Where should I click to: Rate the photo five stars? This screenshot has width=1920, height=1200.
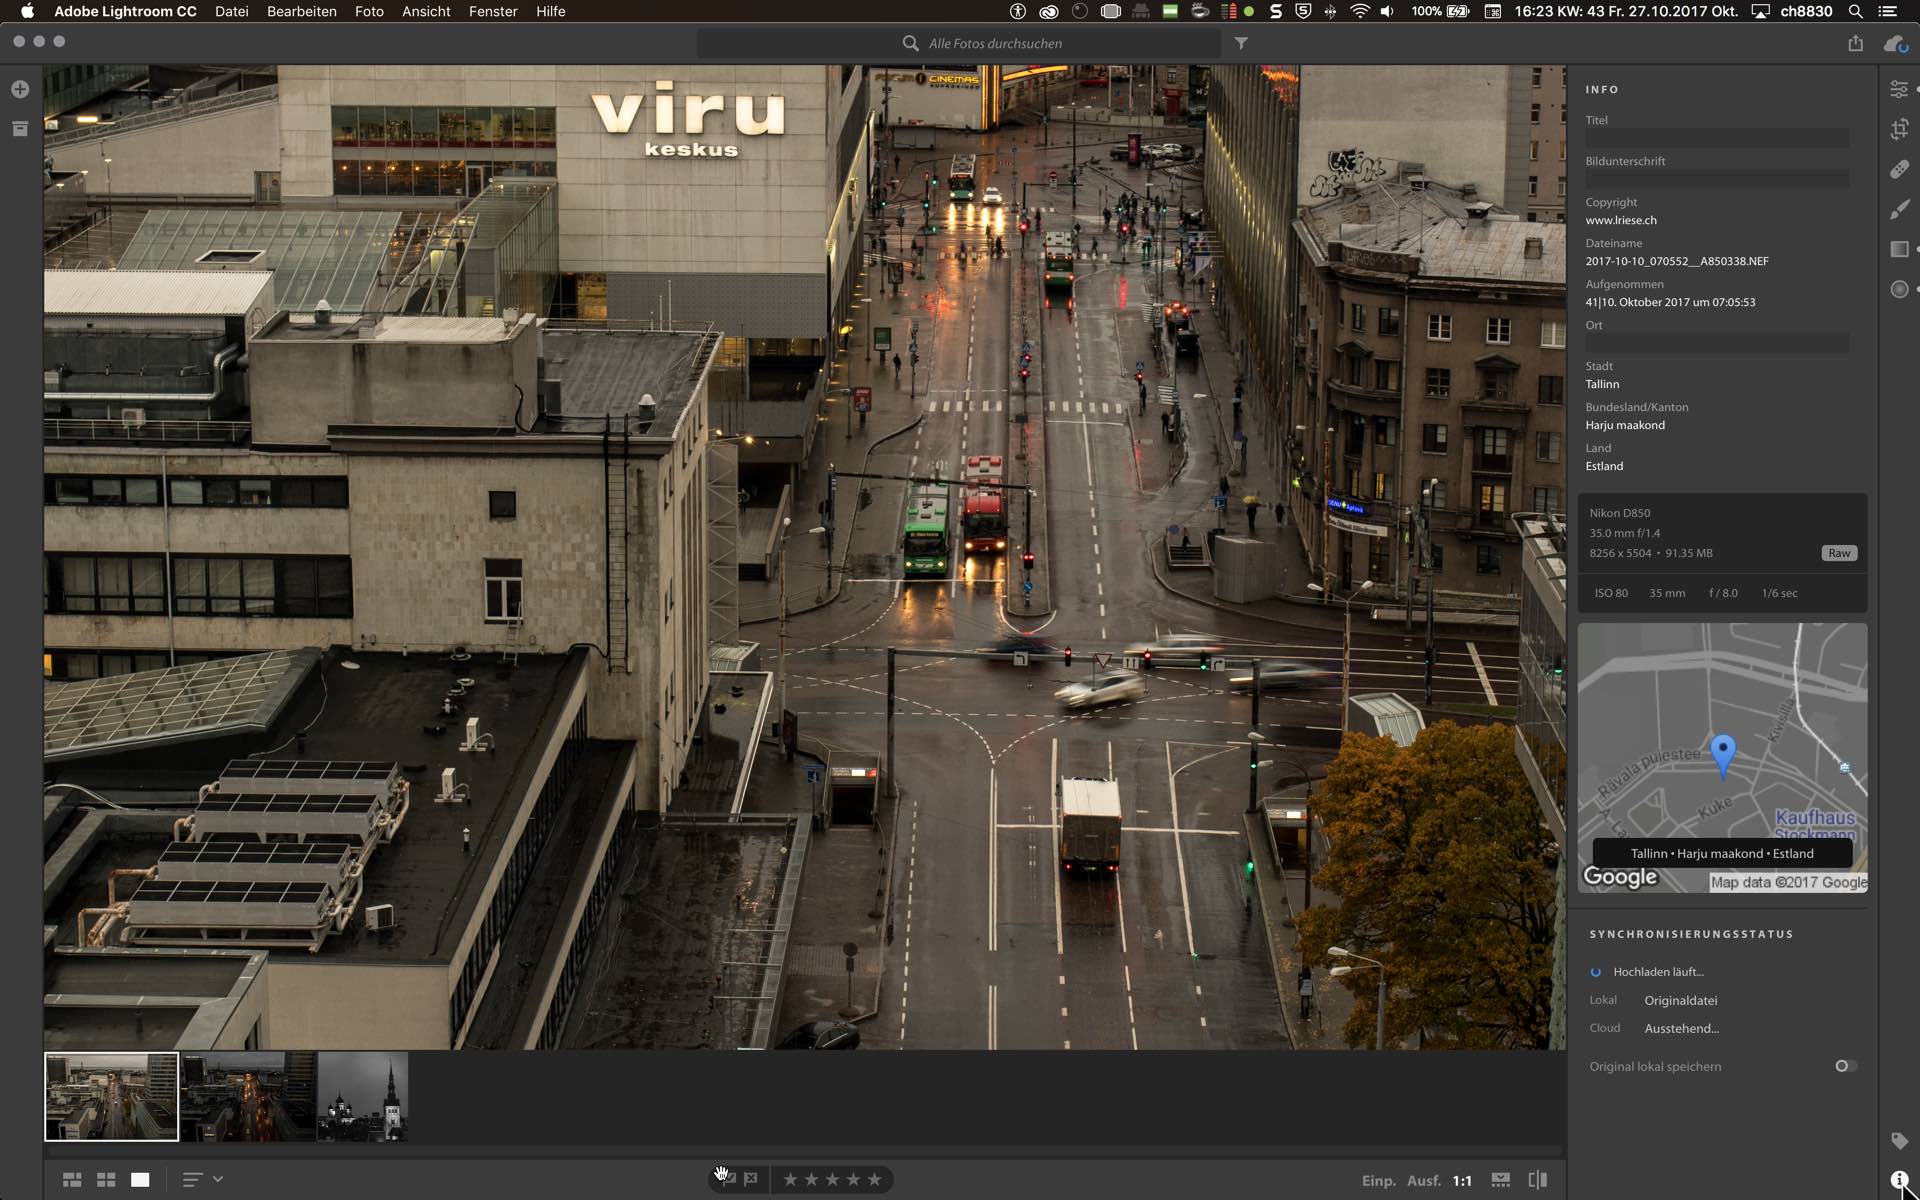pos(874,1180)
